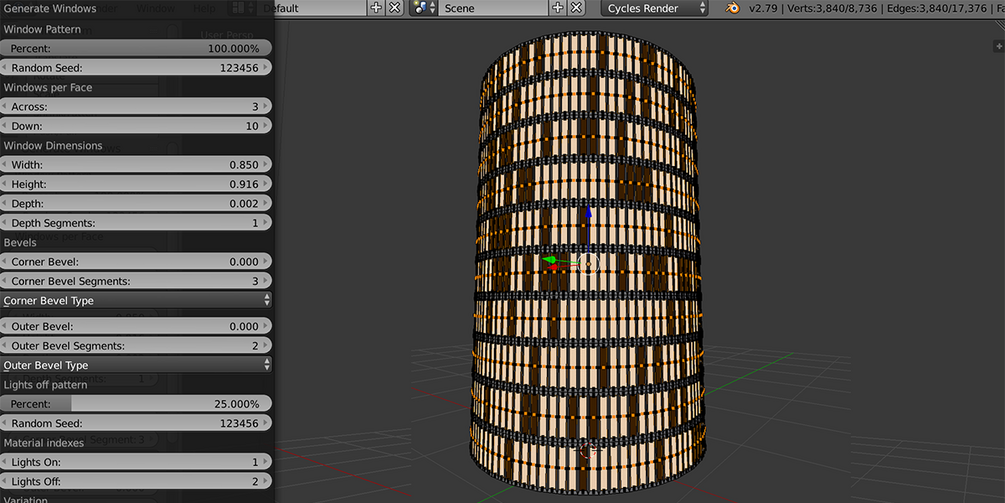Decrease Across with its left arrow
Screen dimensions: 1005x503
(5, 106)
